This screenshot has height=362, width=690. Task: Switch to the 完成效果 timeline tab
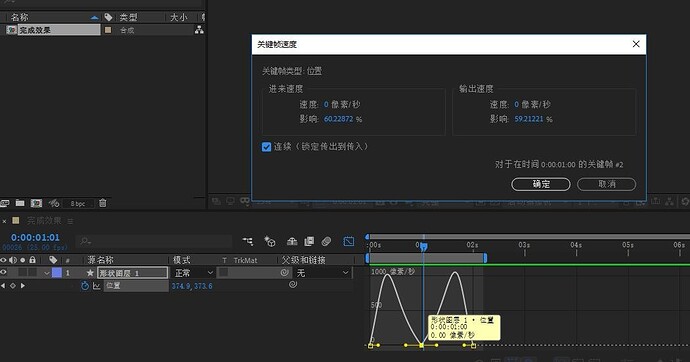(x=44, y=221)
